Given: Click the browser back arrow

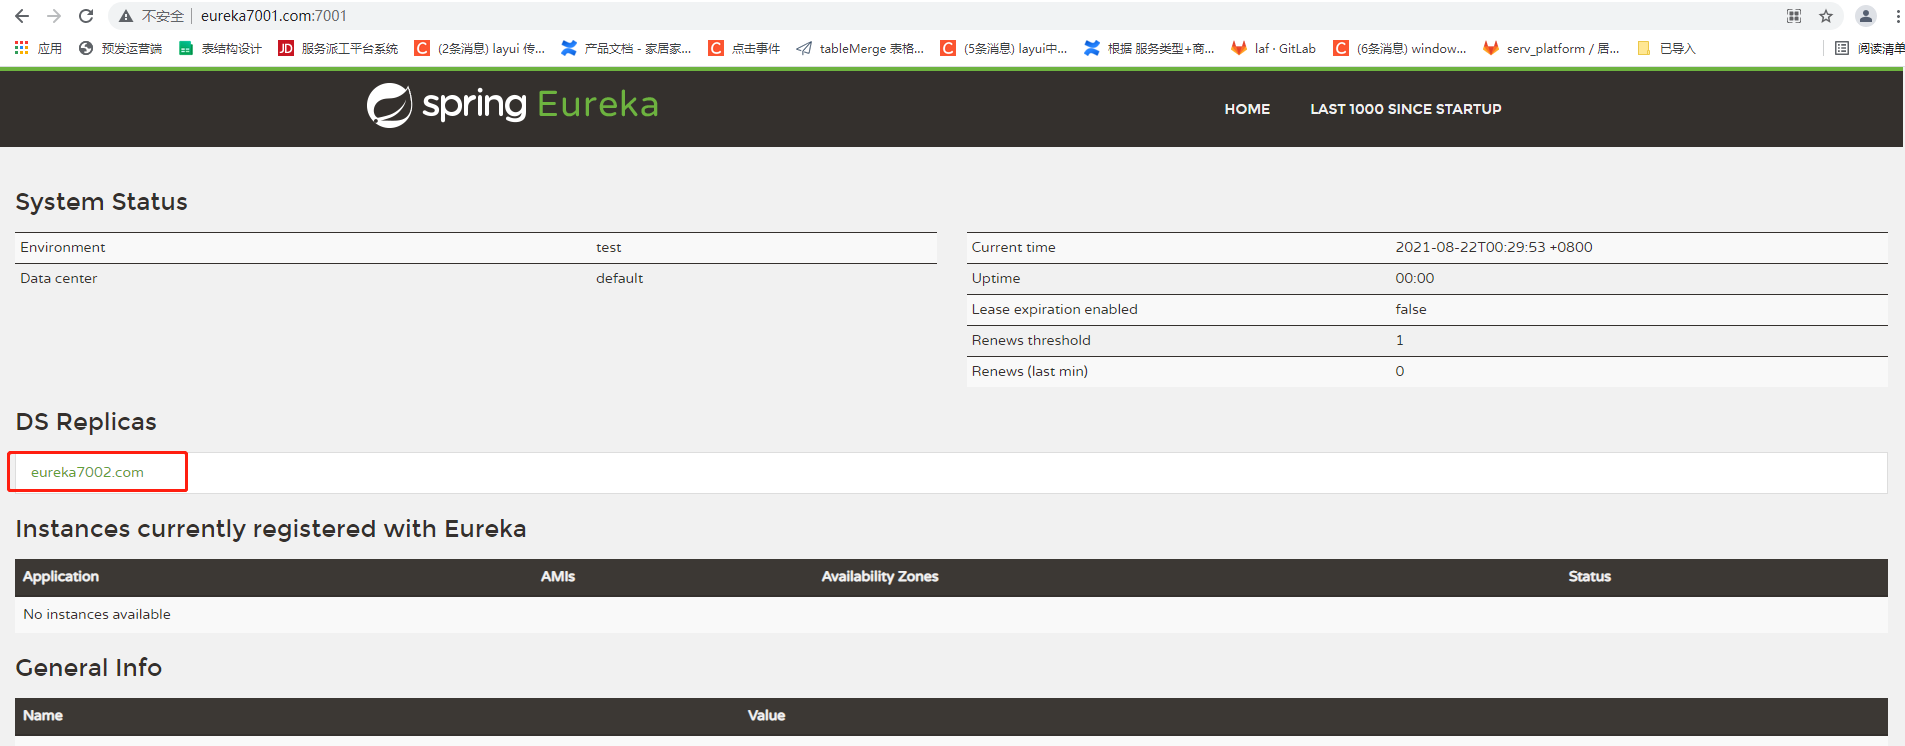Looking at the screenshot, I should (22, 16).
